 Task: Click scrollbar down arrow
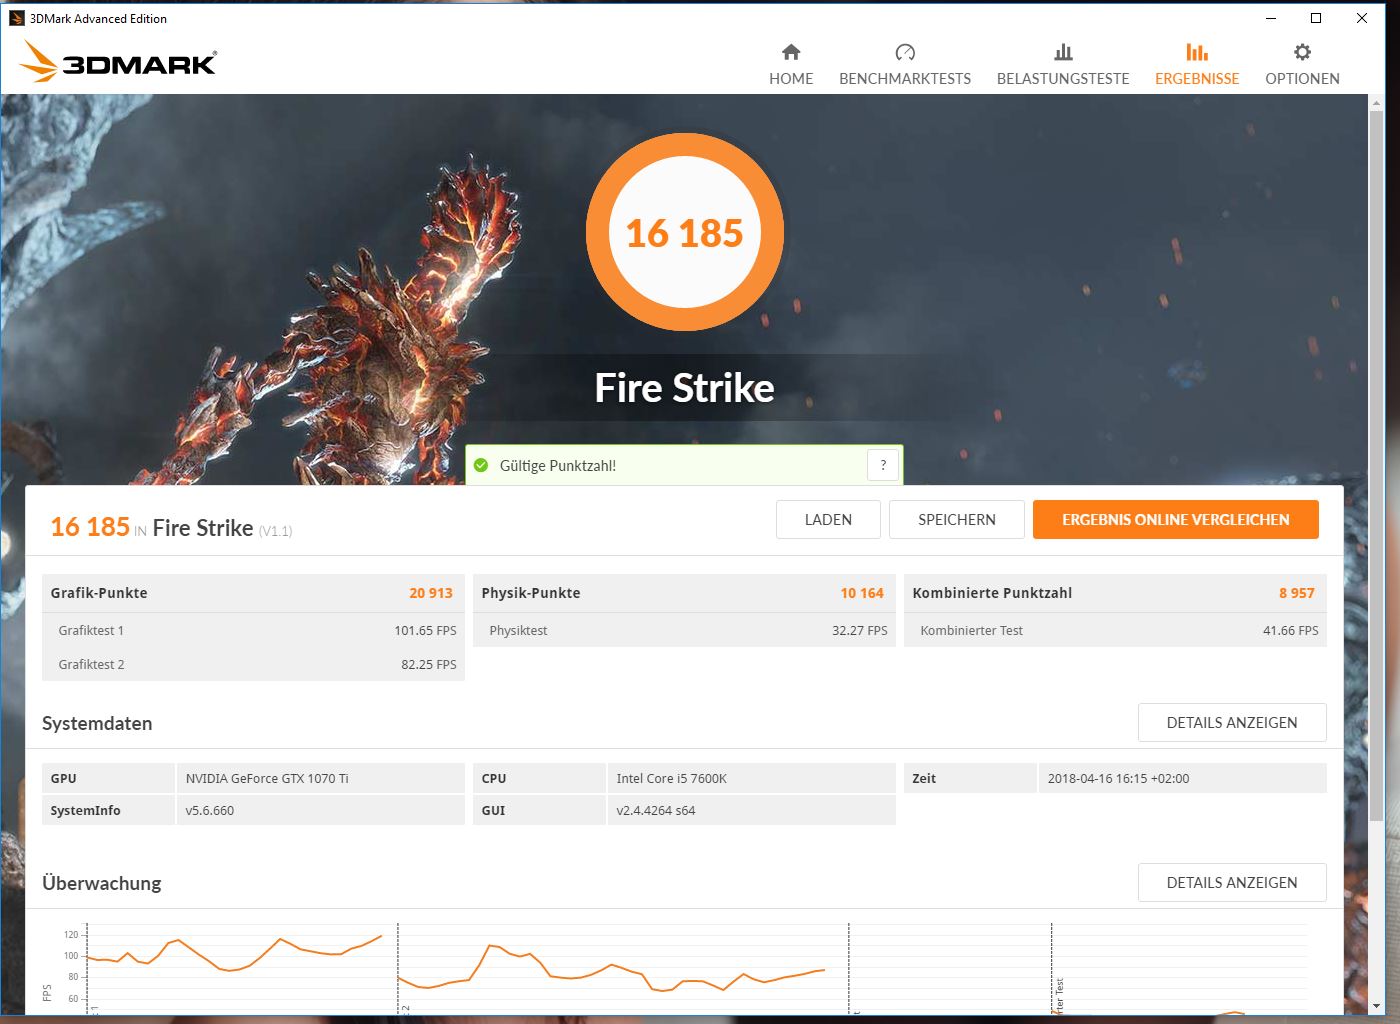pos(1377,1006)
